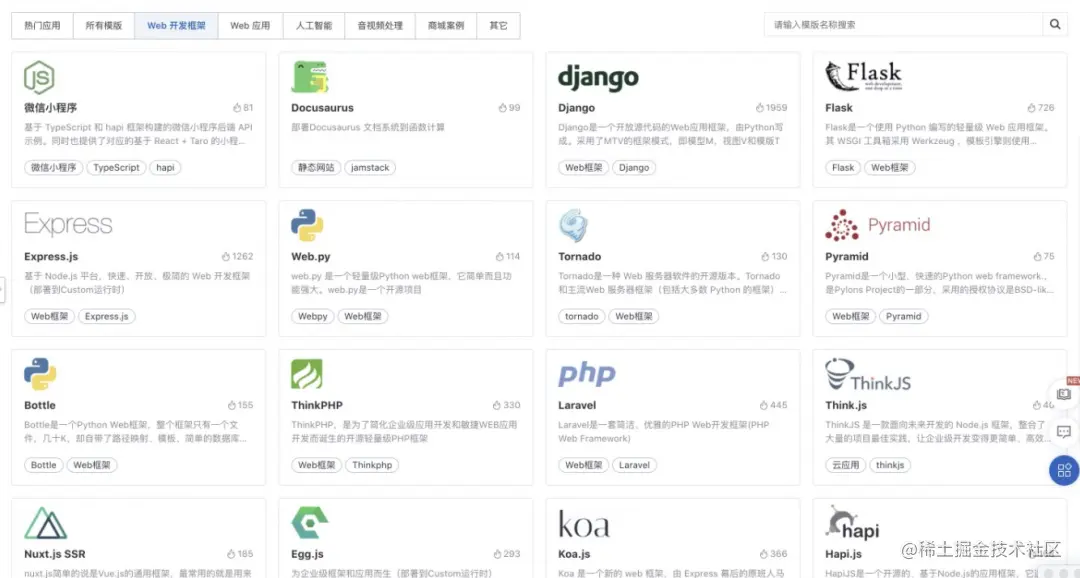
Task: Switch to the 音视频处理 tab
Action: click(x=380, y=25)
